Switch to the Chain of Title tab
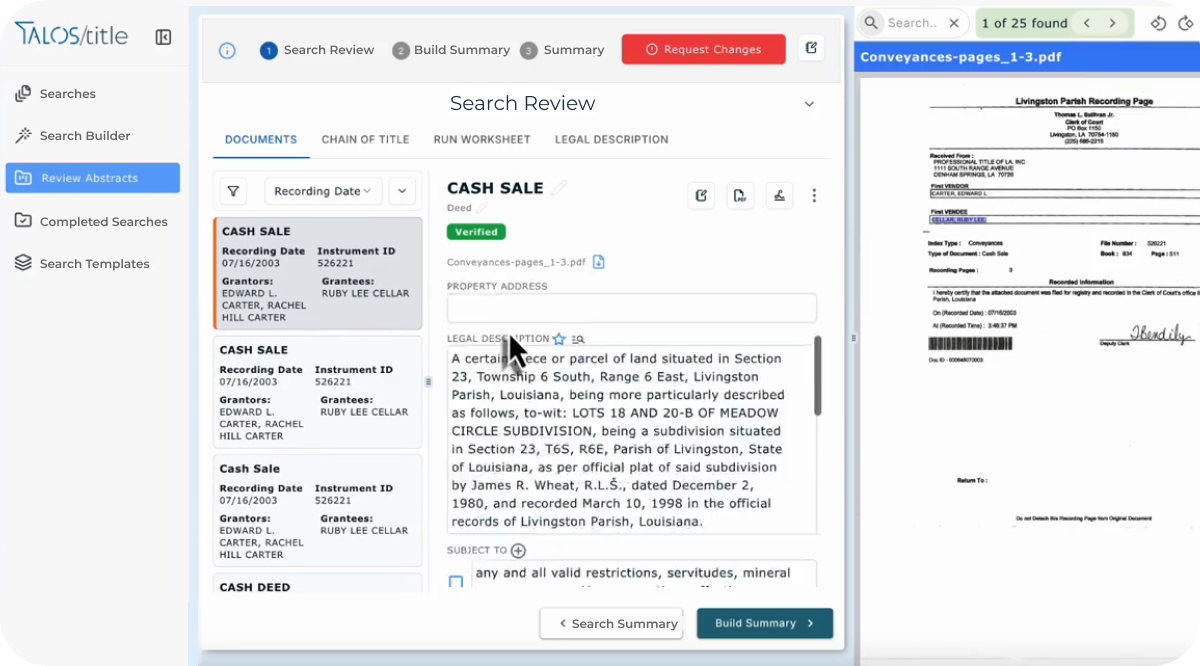The image size is (1200, 666). (365, 139)
